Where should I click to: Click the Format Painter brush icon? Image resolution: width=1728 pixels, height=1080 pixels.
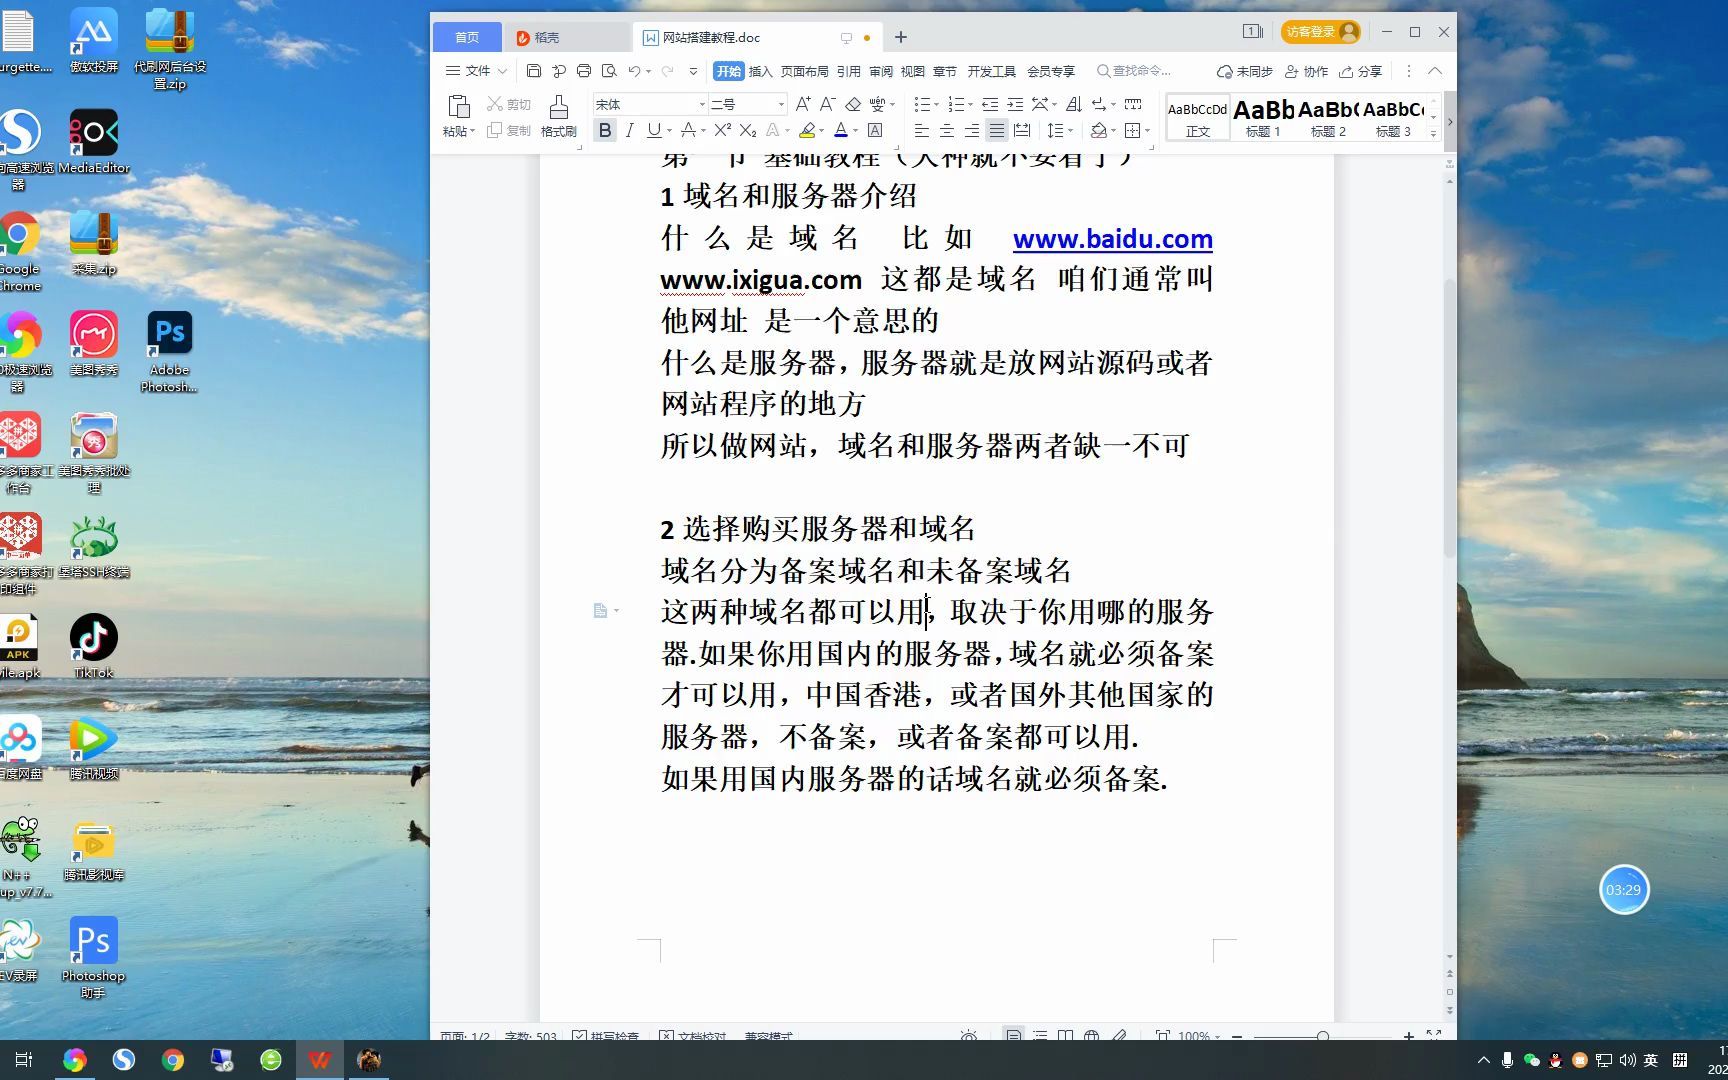559,106
